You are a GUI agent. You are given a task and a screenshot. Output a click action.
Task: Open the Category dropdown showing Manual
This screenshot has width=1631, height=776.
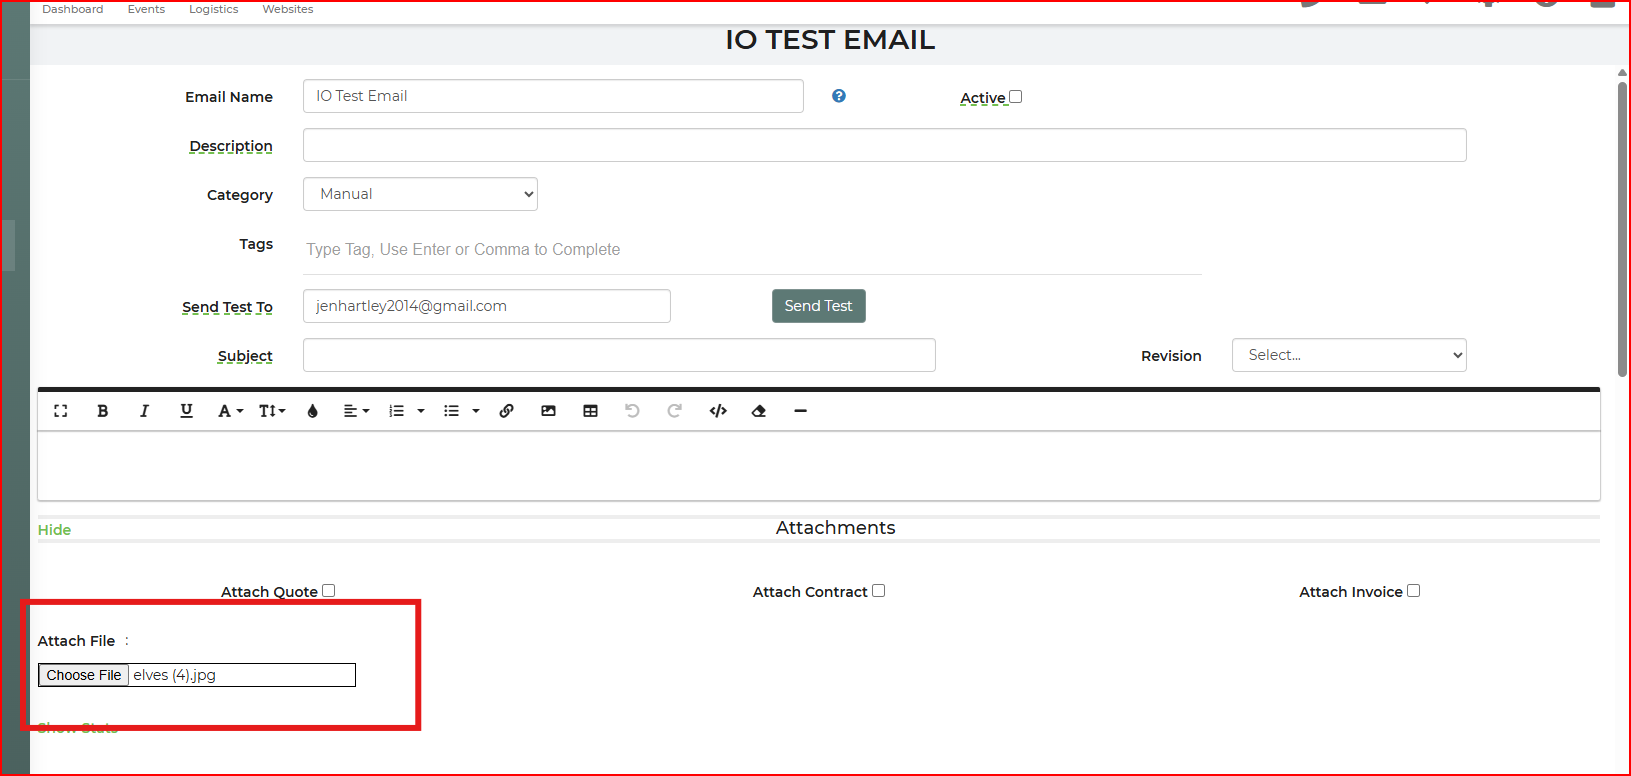tap(420, 194)
